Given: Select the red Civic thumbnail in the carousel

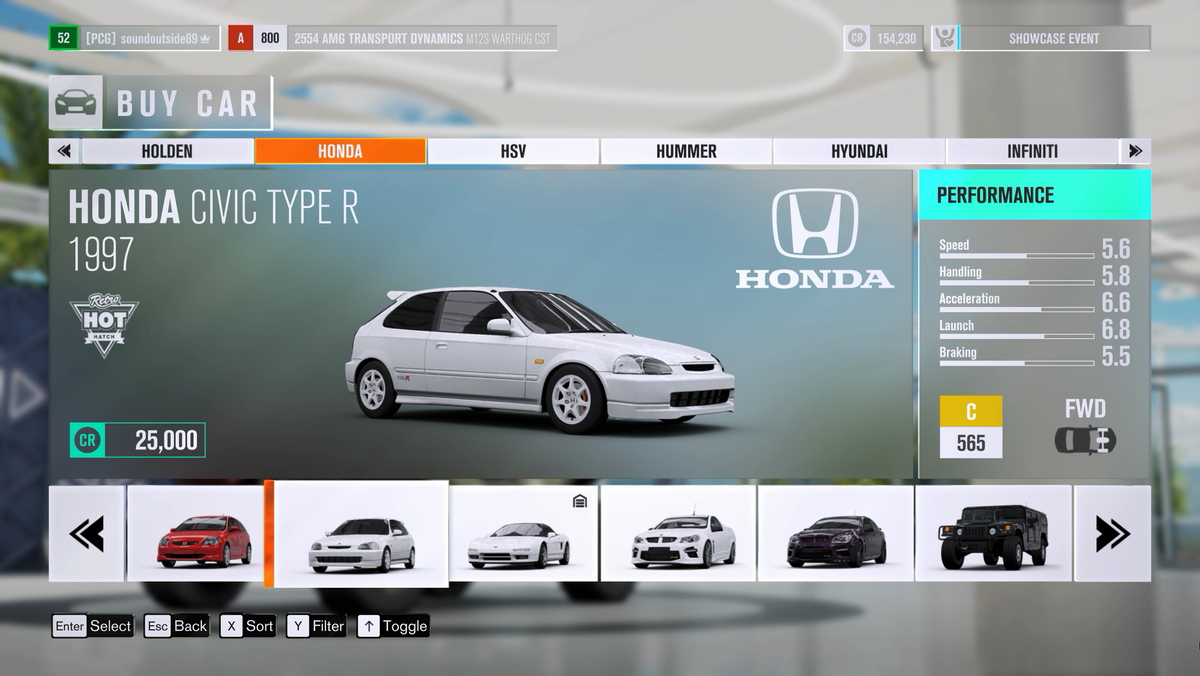Looking at the screenshot, I should pos(197,533).
